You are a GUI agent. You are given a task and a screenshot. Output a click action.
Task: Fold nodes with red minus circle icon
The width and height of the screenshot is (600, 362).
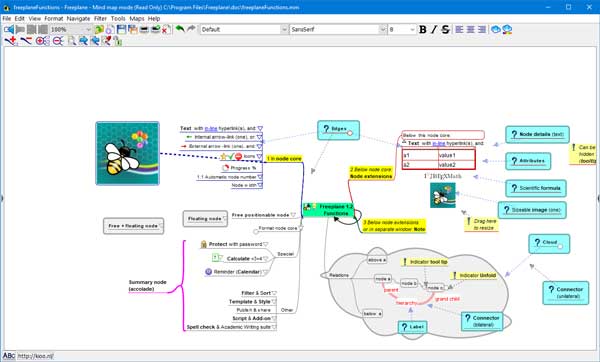click(x=58, y=41)
